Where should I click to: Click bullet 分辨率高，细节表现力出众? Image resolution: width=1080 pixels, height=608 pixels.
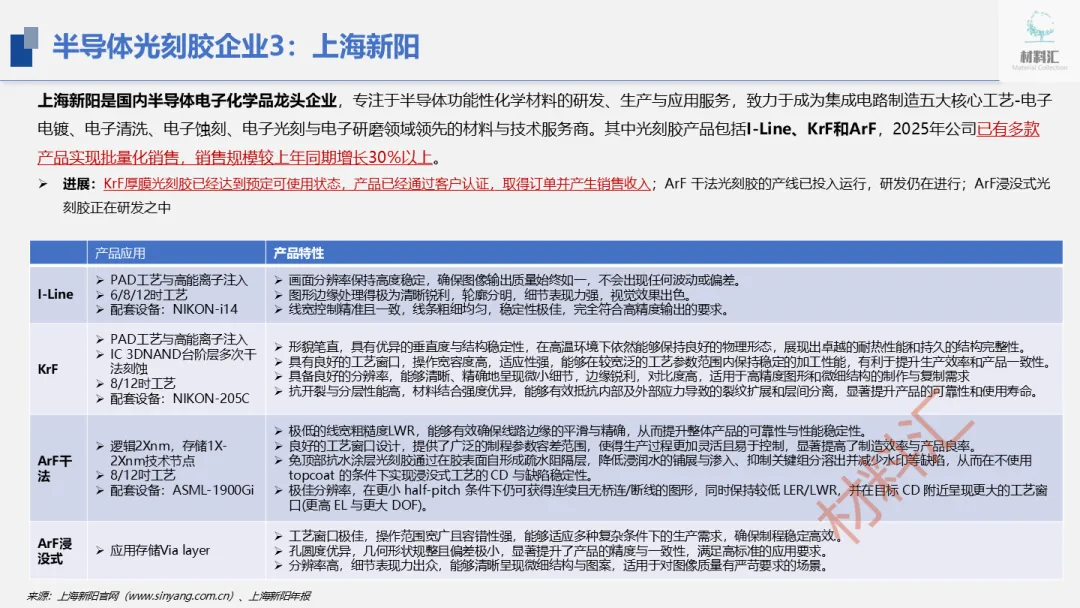558,565
